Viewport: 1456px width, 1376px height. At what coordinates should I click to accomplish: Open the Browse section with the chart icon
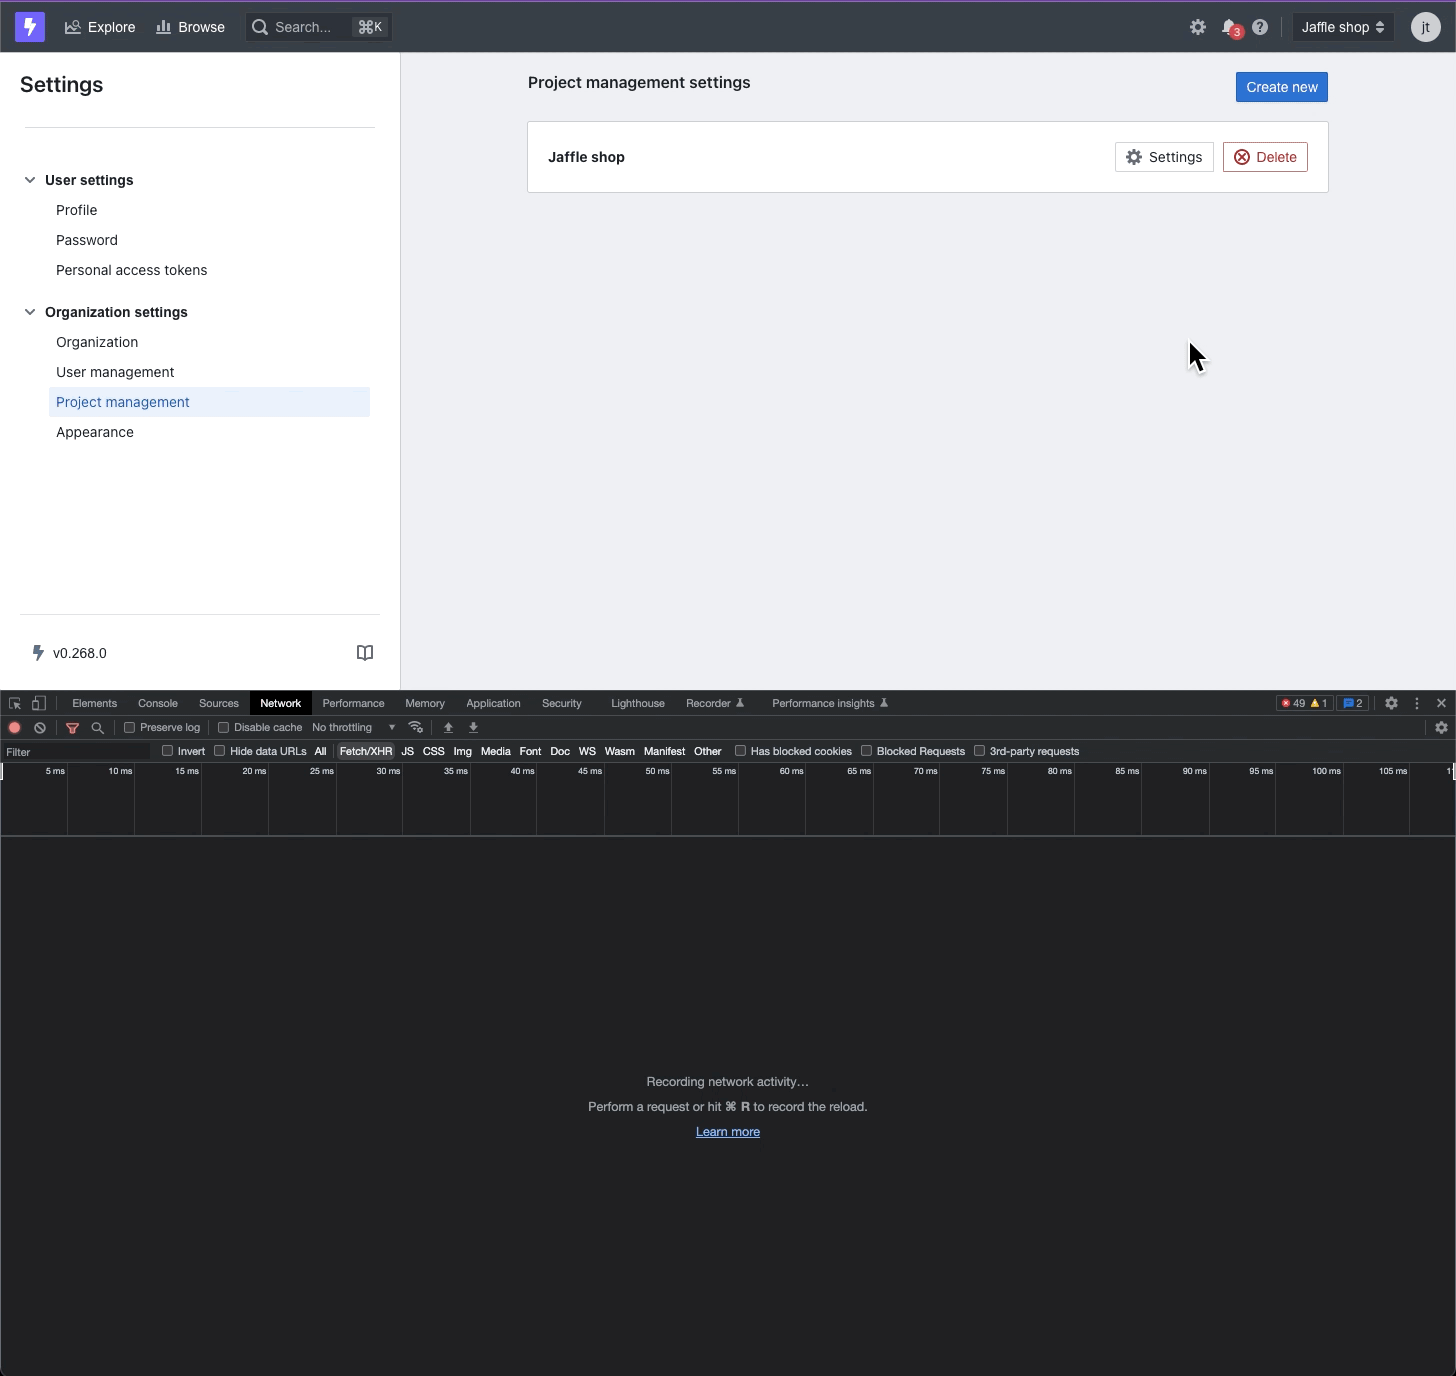click(x=190, y=27)
